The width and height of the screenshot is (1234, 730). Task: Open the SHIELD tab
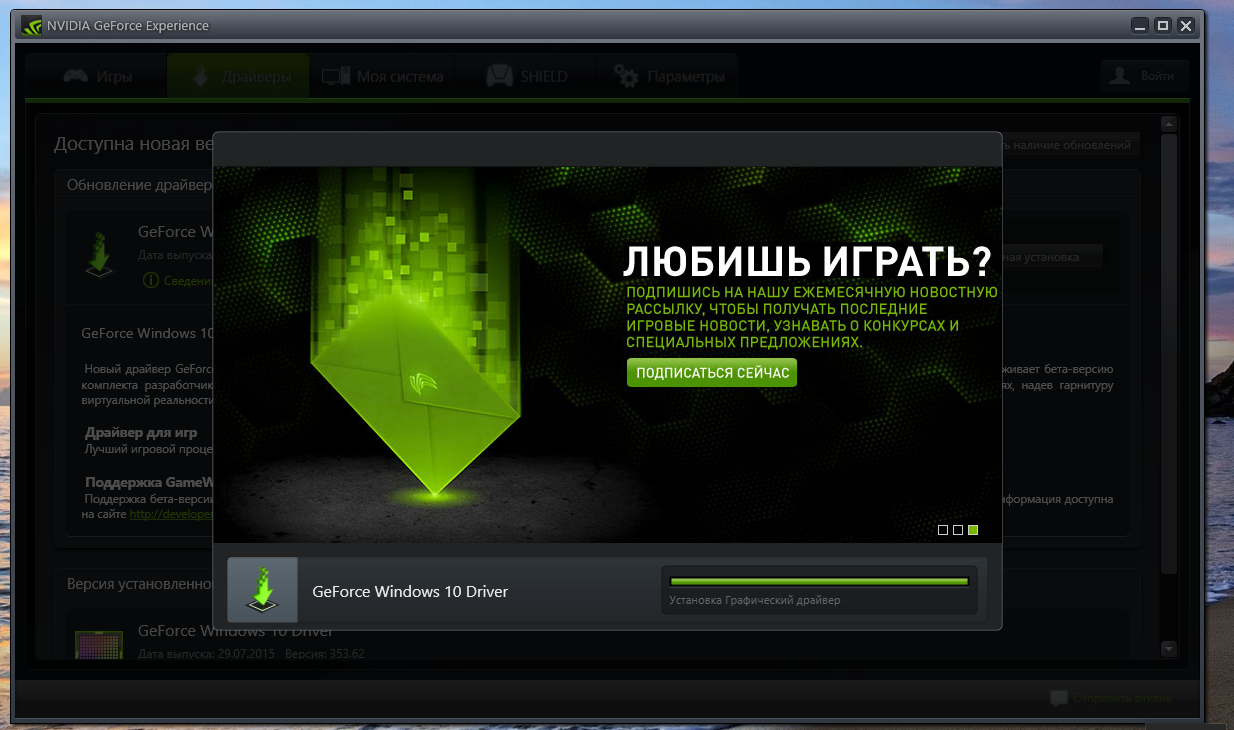[x=526, y=76]
